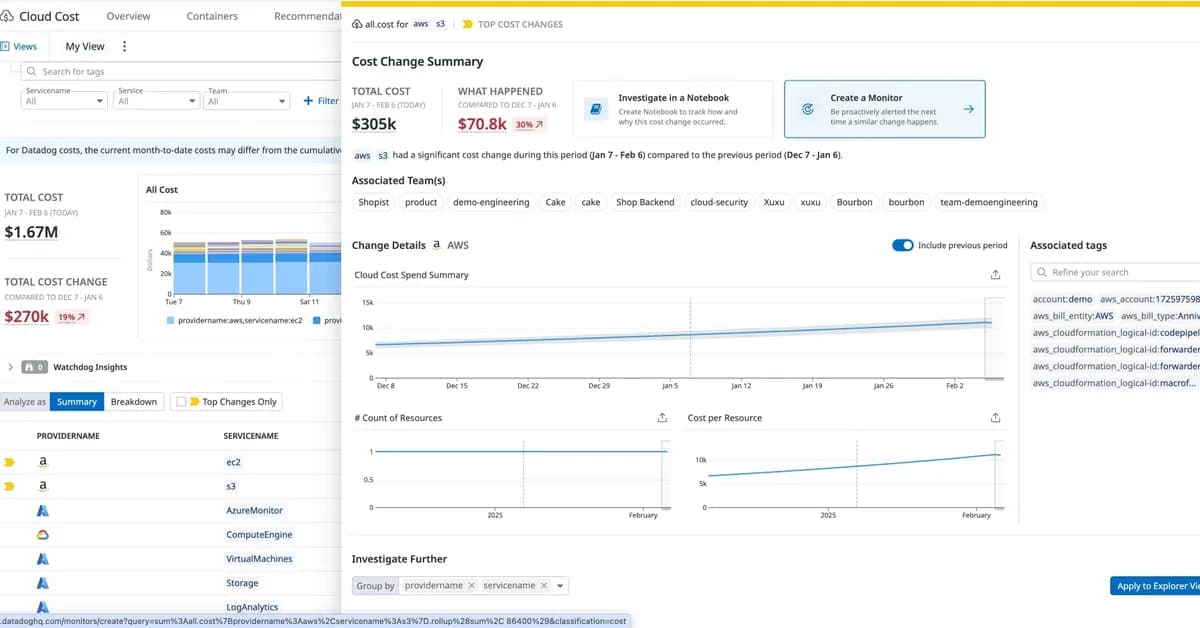
Task: Check the Top Changes Only checkbox
Action: [180, 402]
